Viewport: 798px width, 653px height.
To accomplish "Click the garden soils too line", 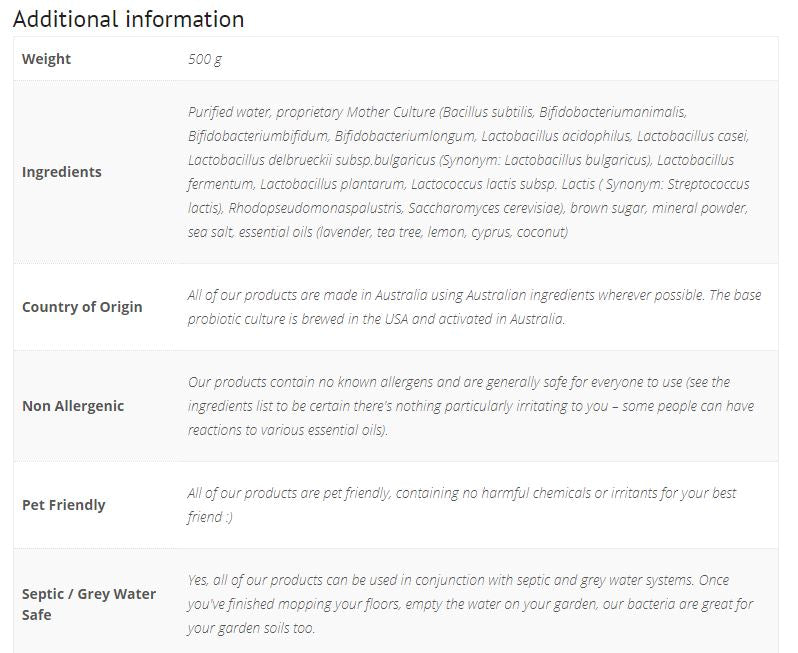I will (x=251, y=628).
